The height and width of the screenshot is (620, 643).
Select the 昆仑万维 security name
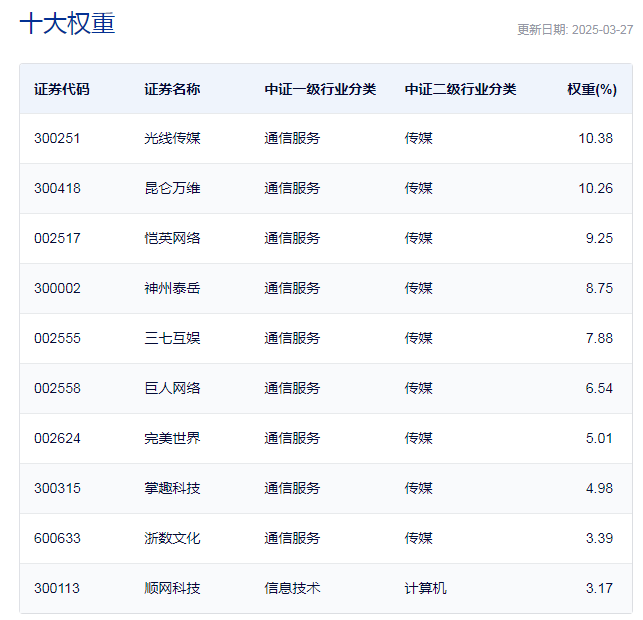(x=172, y=188)
